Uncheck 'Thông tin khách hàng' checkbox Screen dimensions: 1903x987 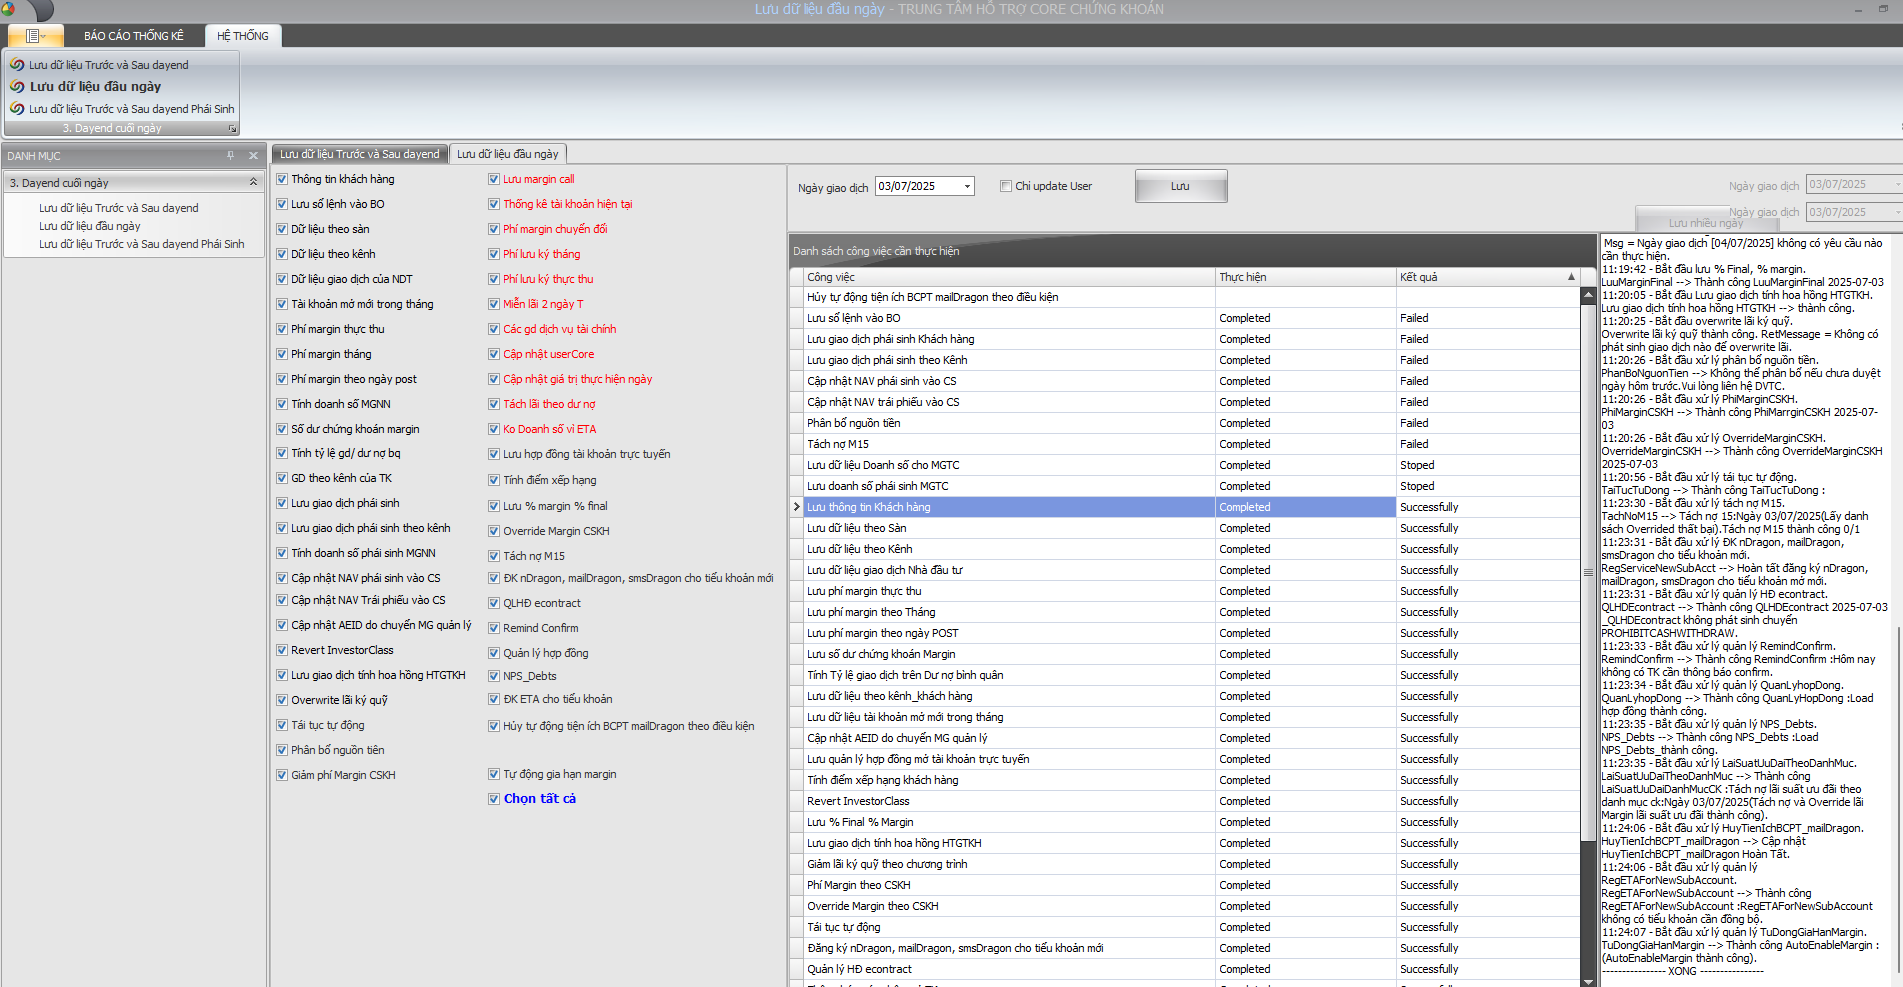[282, 179]
